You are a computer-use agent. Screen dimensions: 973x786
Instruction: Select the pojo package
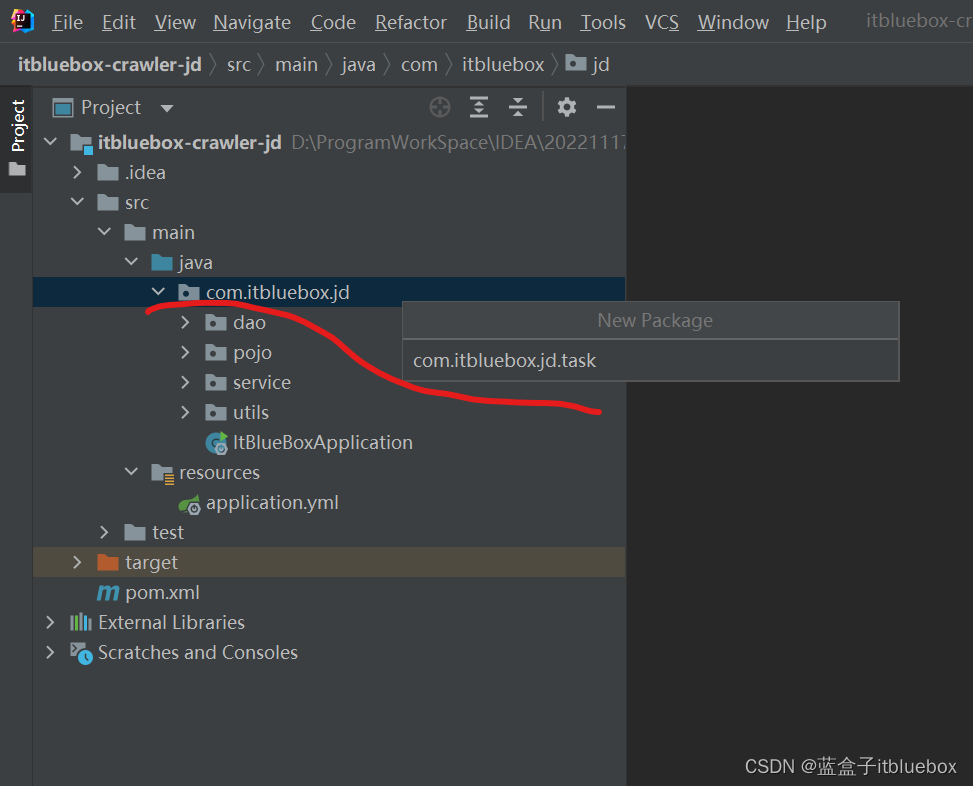[238, 352]
